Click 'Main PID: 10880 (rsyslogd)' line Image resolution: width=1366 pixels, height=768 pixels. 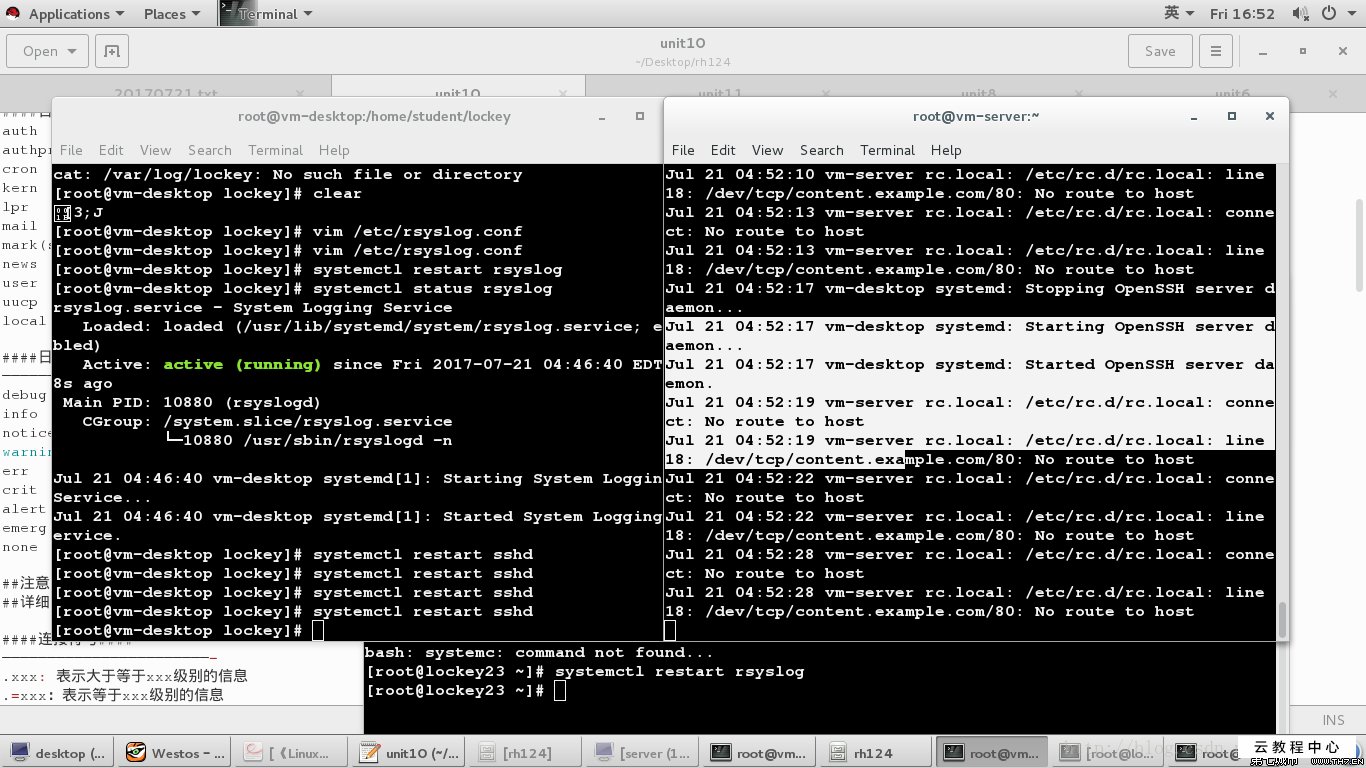192,402
